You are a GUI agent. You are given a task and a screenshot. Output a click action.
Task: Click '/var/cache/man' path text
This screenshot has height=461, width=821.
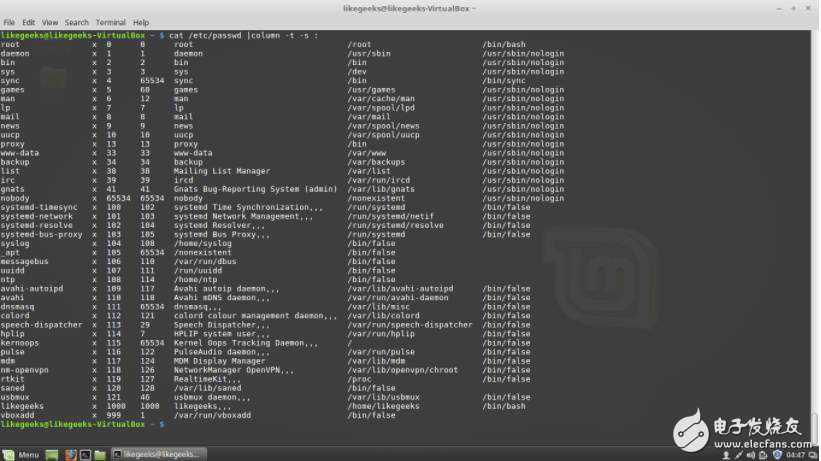pyautogui.click(x=381, y=98)
